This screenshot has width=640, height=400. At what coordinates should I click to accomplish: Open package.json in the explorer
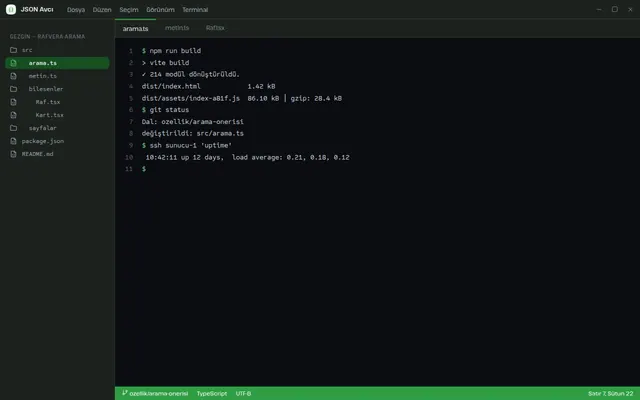[x=57, y=141]
